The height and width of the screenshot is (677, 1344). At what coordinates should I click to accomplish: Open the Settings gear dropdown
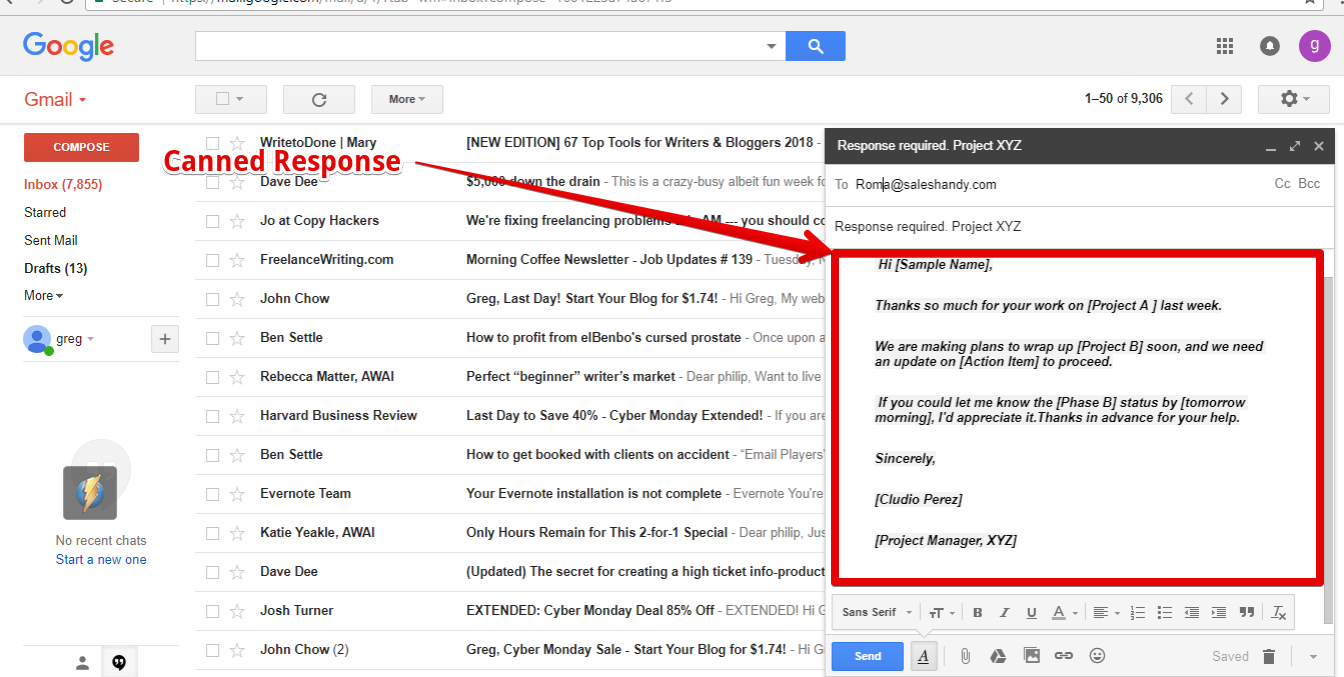pos(1293,99)
